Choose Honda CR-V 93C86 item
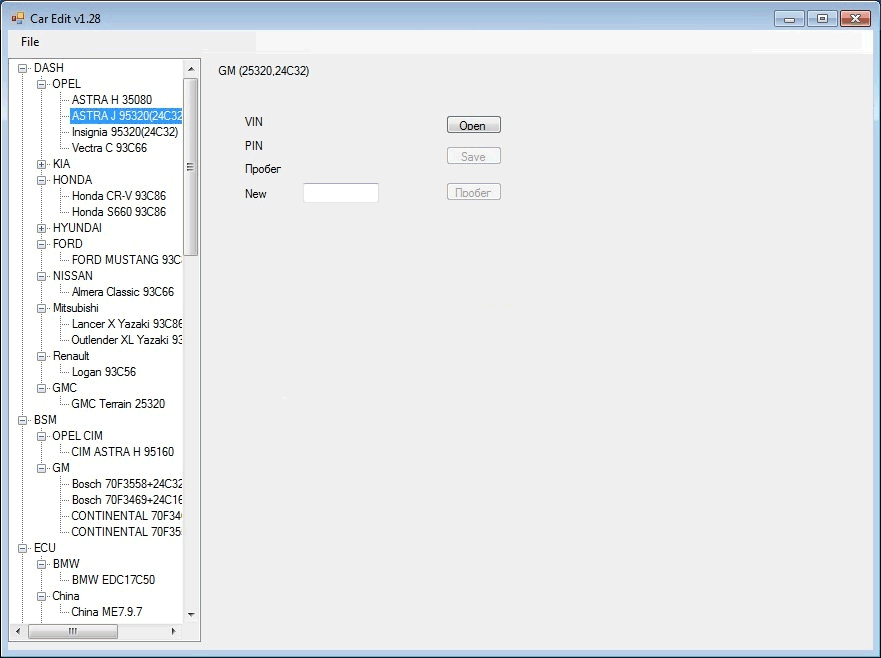 coord(118,196)
